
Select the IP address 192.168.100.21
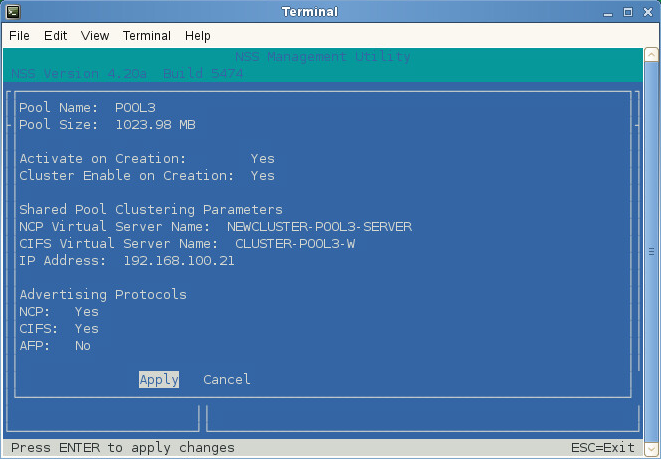179,260
